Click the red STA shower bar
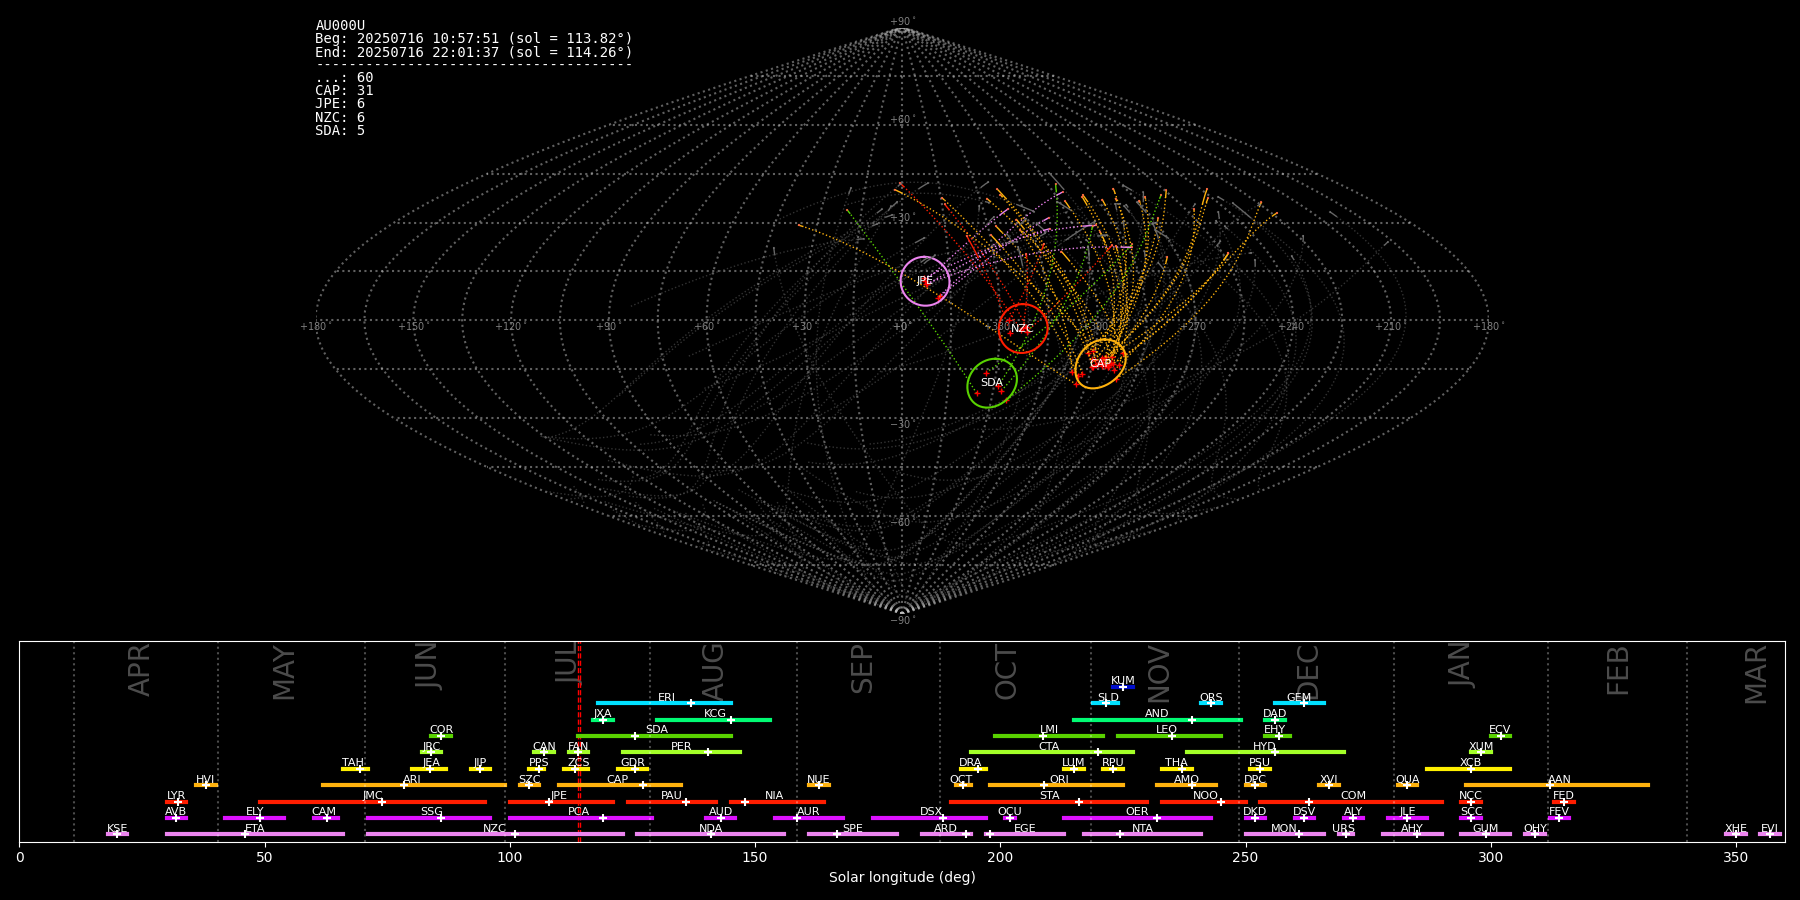The image size is (1800, 900). point(1049,801)
